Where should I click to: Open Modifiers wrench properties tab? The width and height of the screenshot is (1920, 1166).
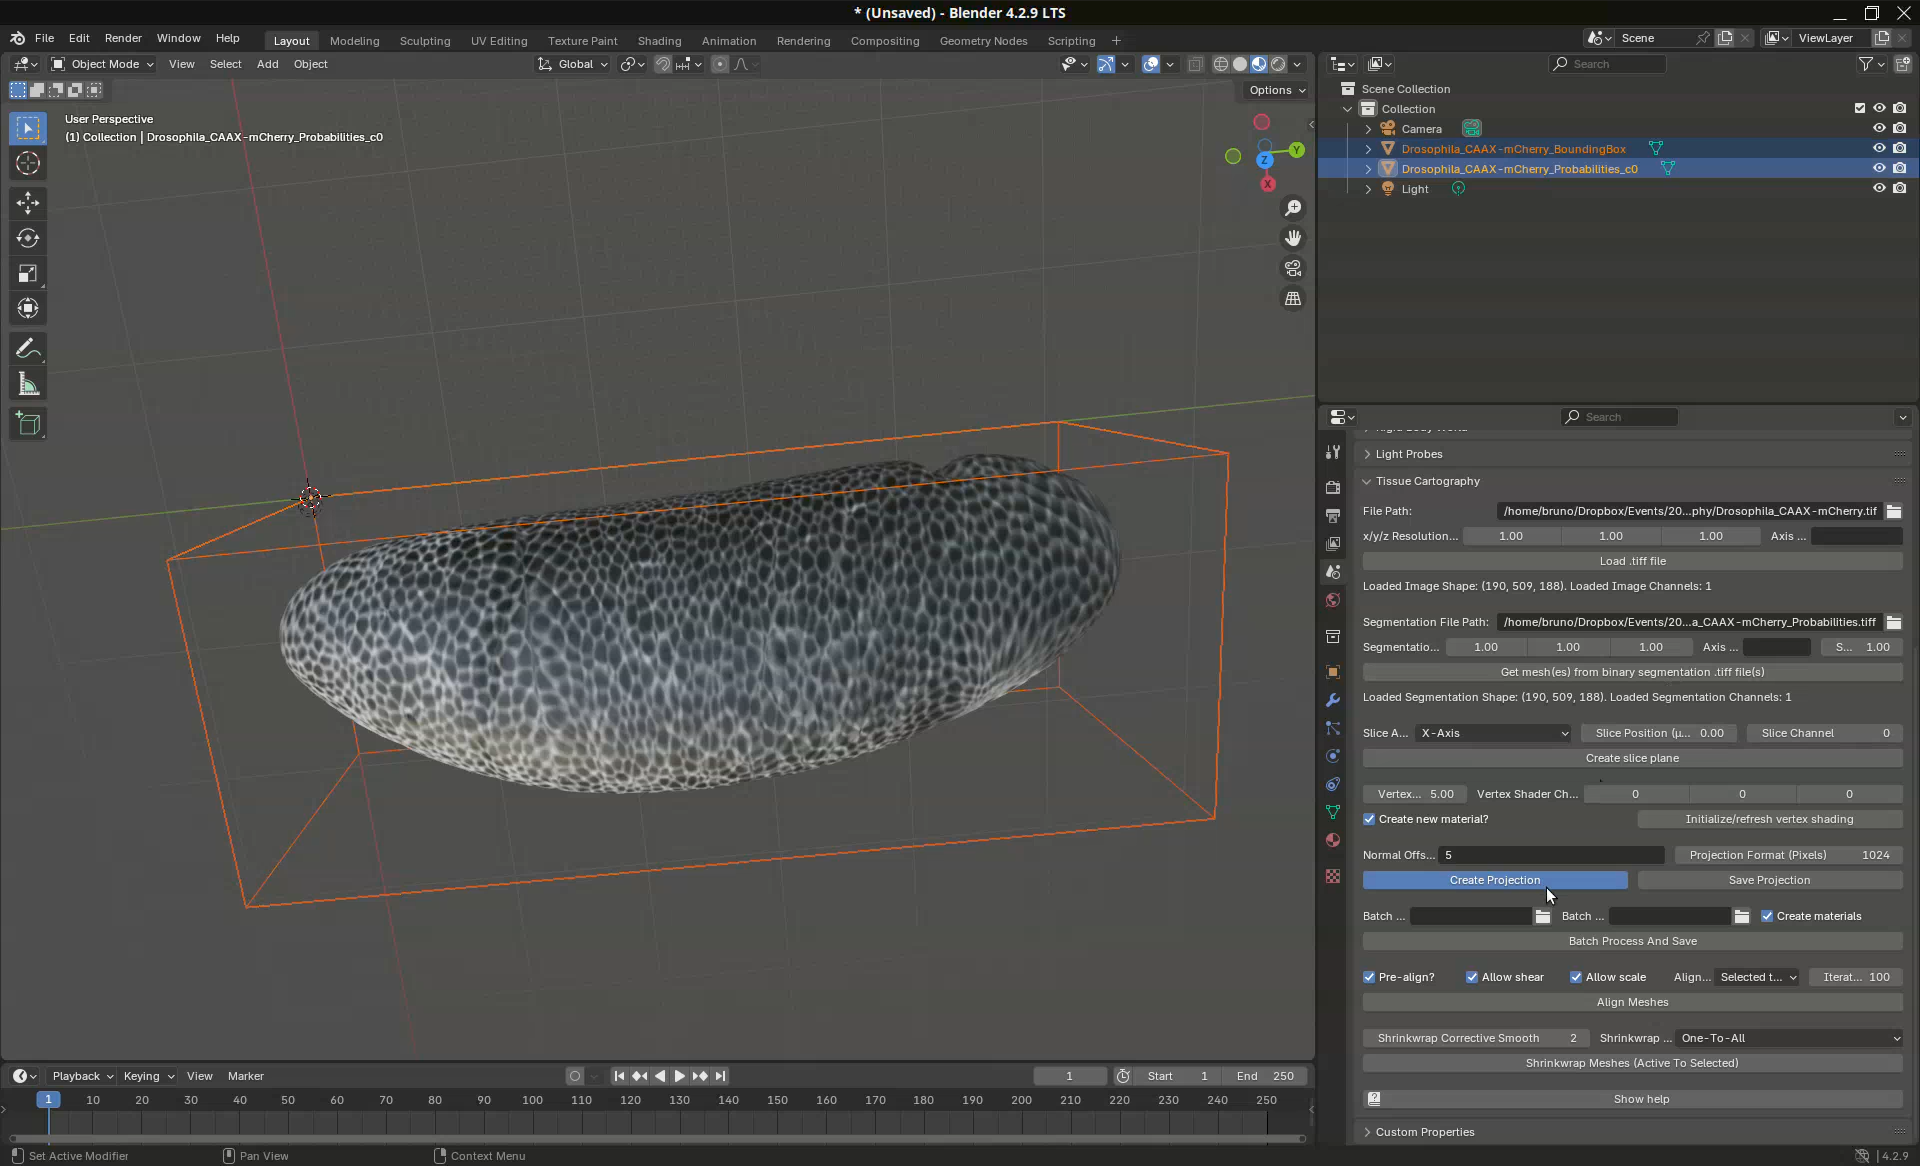click(x=1332, y=700)
